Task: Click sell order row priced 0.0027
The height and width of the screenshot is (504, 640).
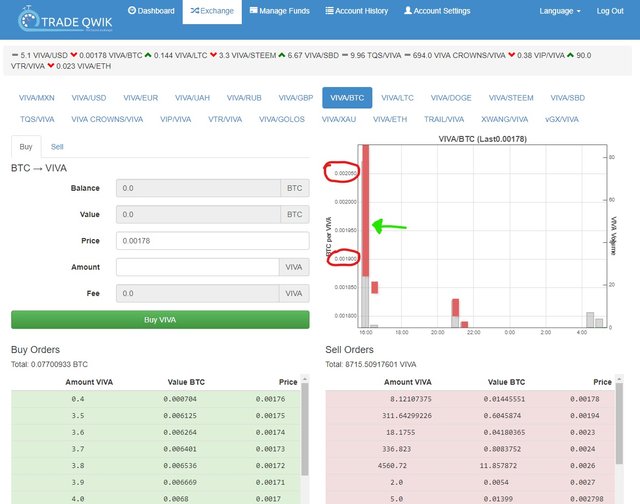Action: (470, 482)
